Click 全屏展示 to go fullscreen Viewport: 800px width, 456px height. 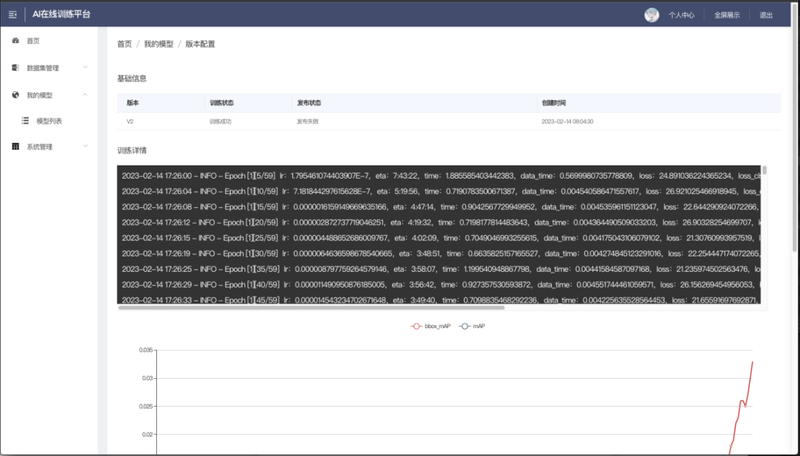[727, 15]
